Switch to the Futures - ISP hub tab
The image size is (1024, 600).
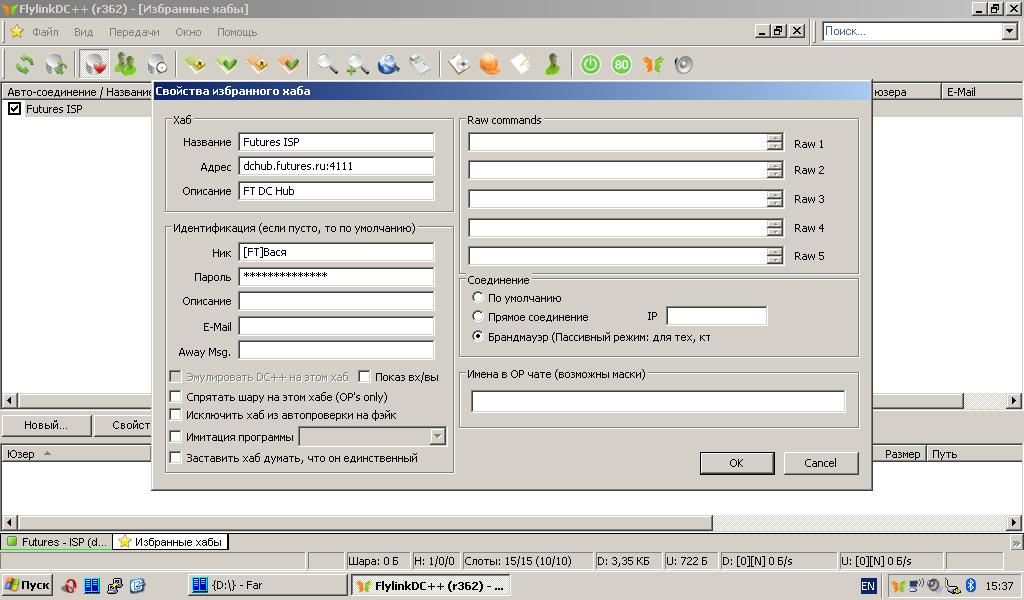pos(57,542)
